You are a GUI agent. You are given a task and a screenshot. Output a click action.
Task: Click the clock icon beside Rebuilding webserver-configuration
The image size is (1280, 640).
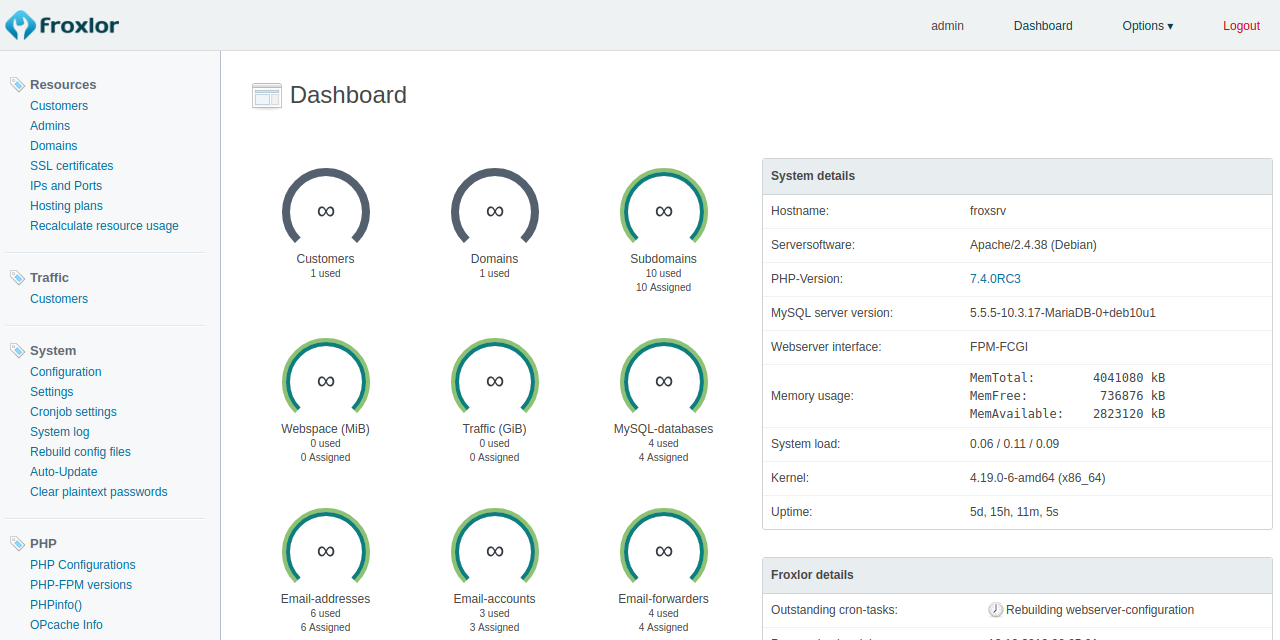tap(995, 610)
